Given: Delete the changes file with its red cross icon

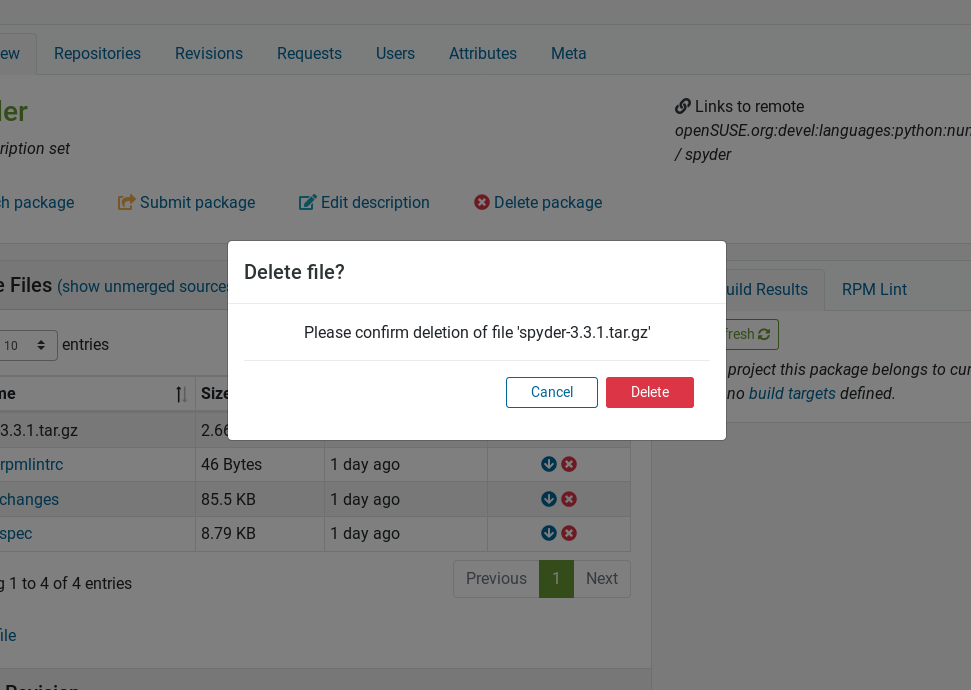Looking at the screenshot, I should pos(569,498).
